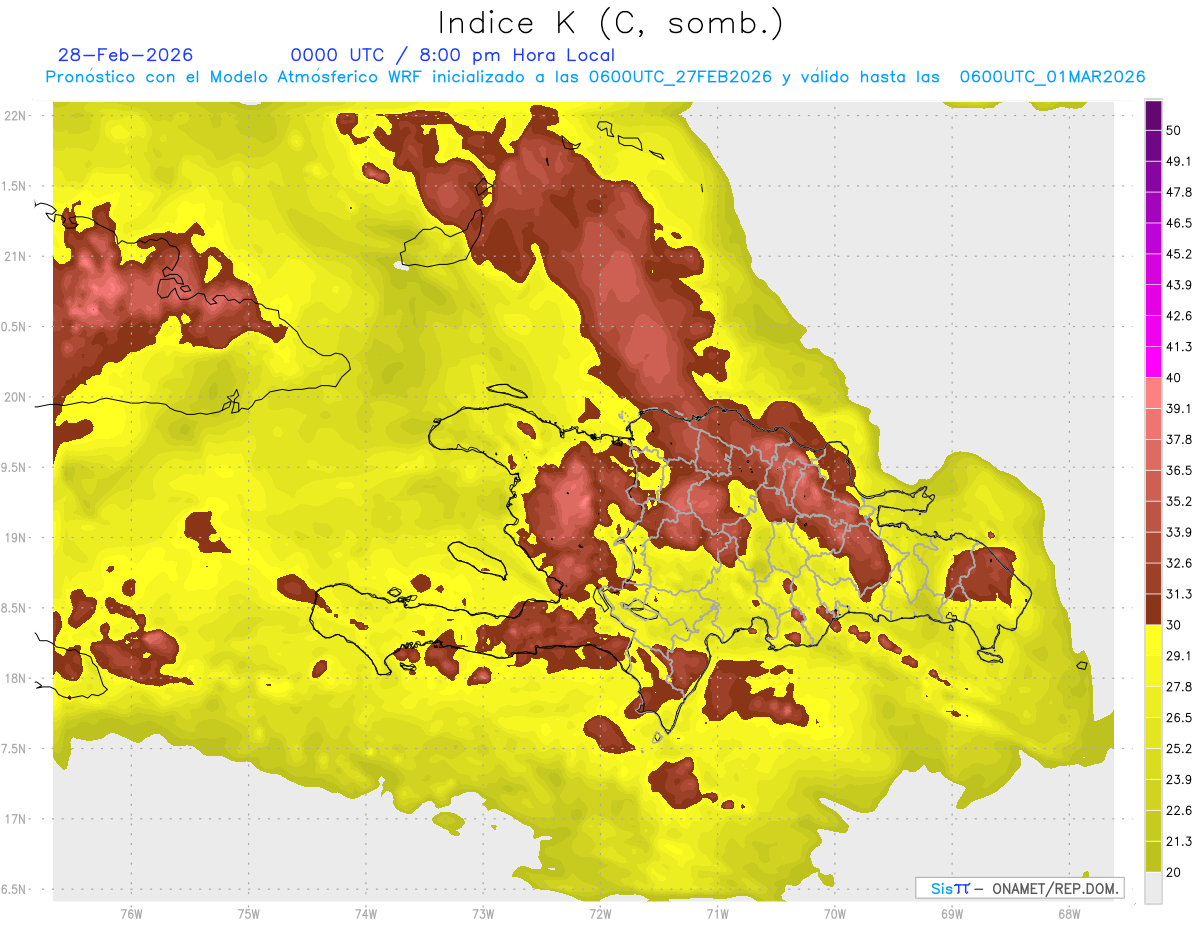Pick the dark brown swatch just above 30
Viewport: 1200px width, 927px height.
tap(1154, 609)
